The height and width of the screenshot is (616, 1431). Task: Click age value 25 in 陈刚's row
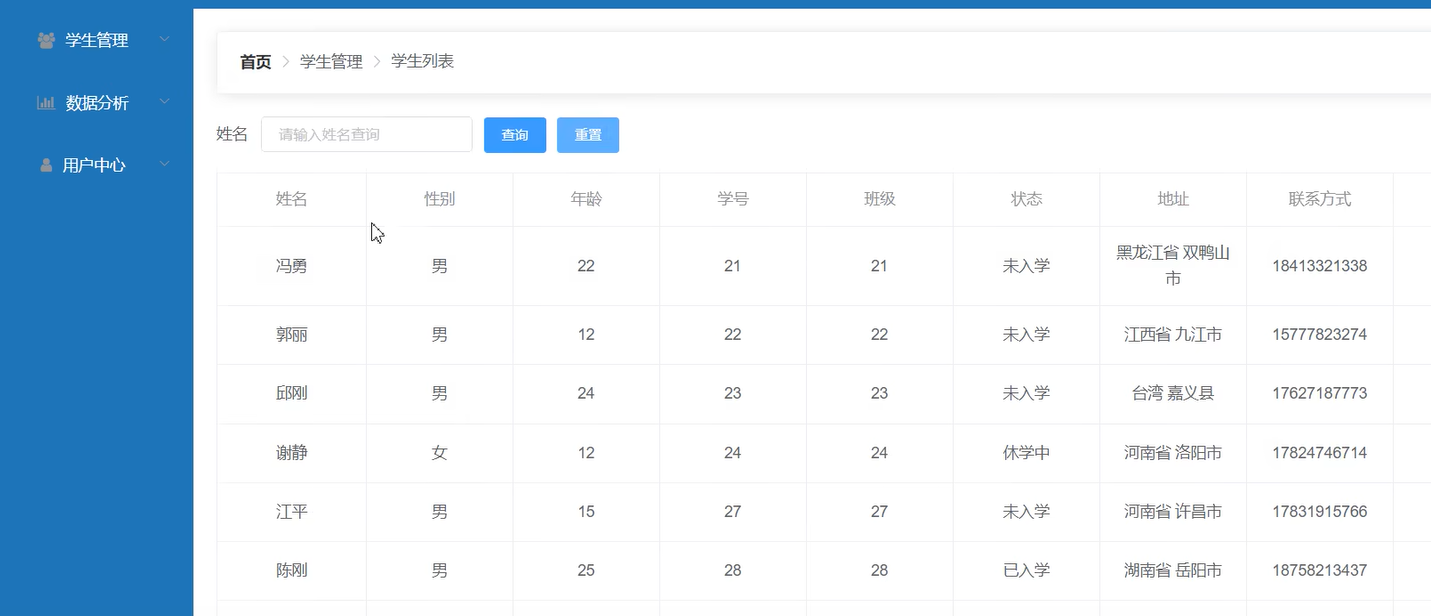[586, 570]
